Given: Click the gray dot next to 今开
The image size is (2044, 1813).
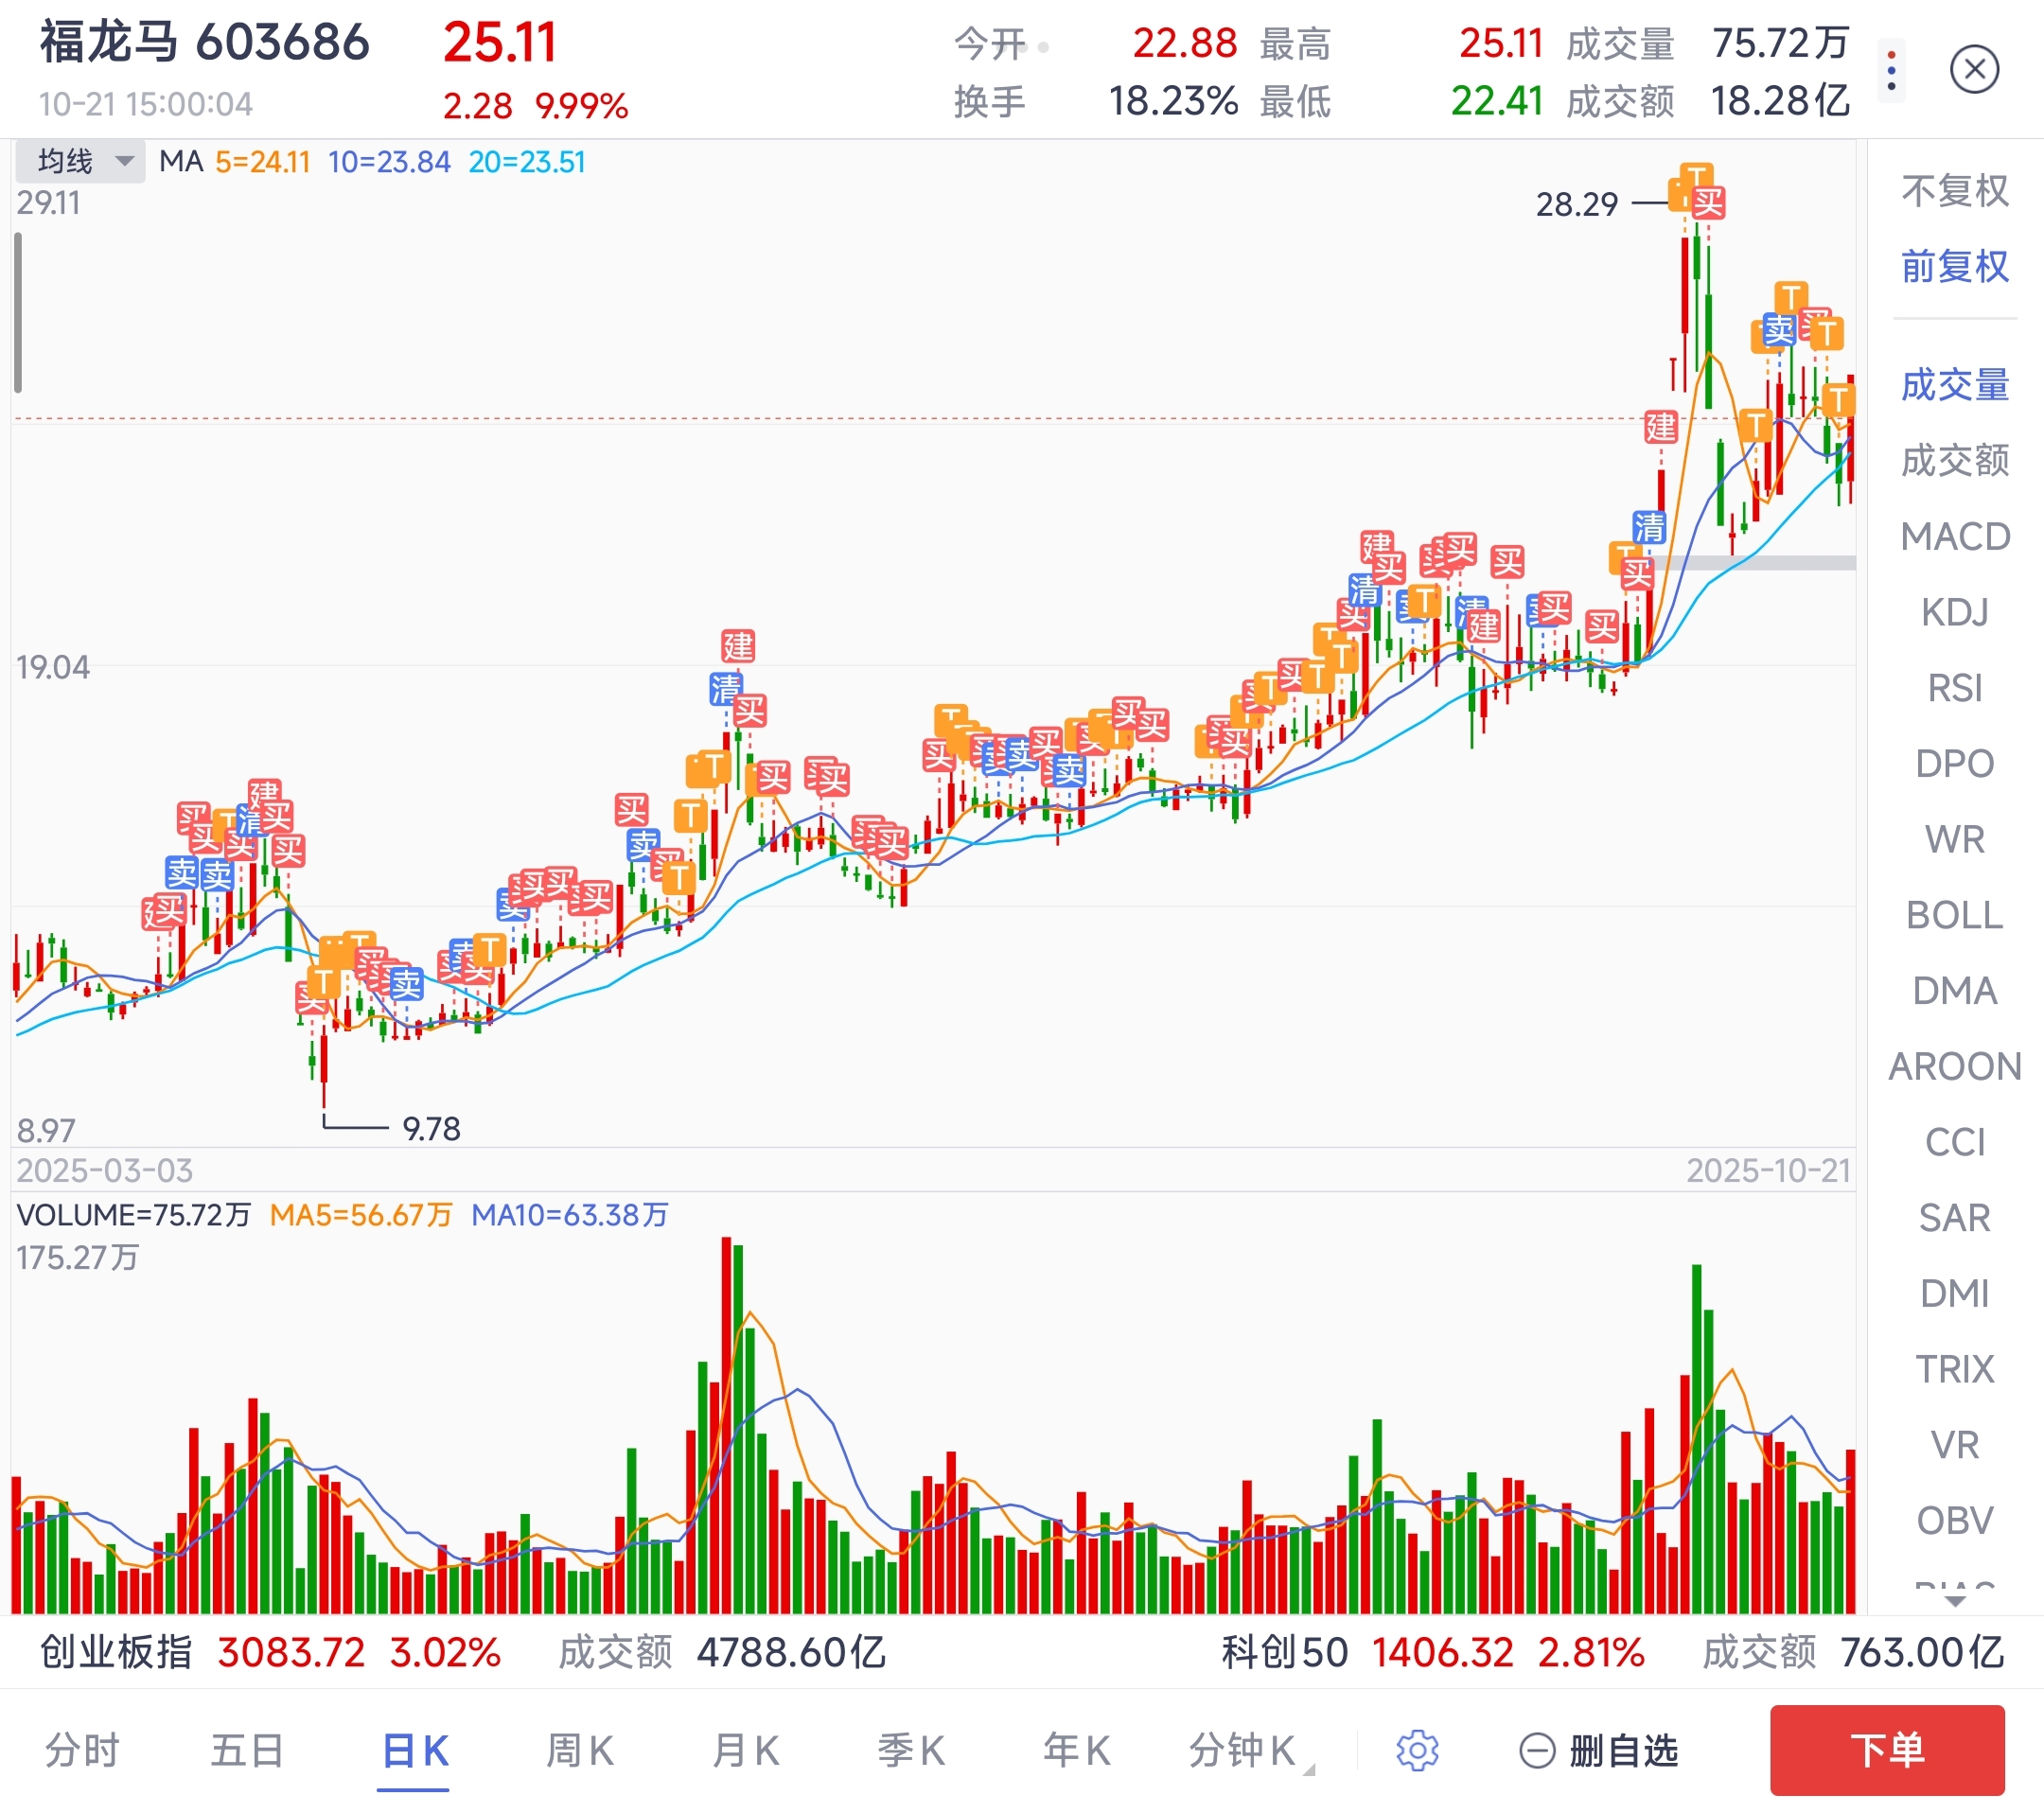Looking at the screenshot, I should point(1043,46).
